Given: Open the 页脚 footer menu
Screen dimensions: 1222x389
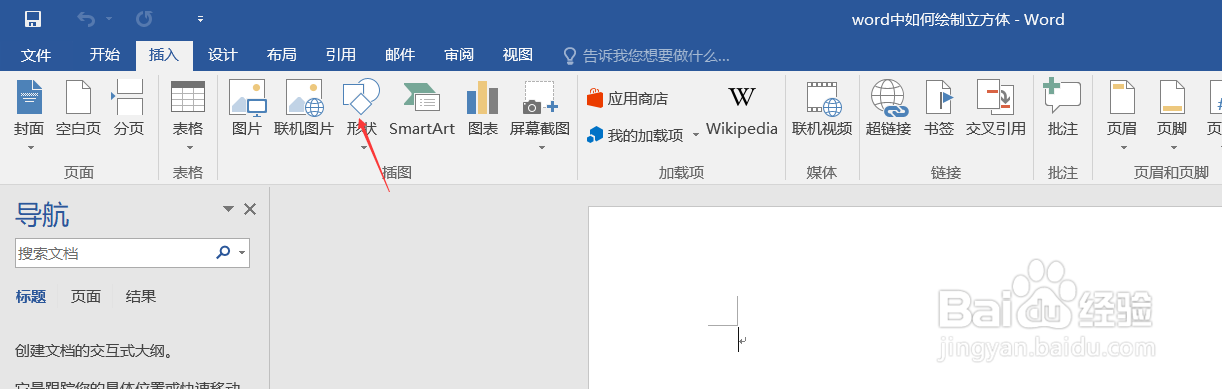Looking at the screenshot, I should [1172, 115].
